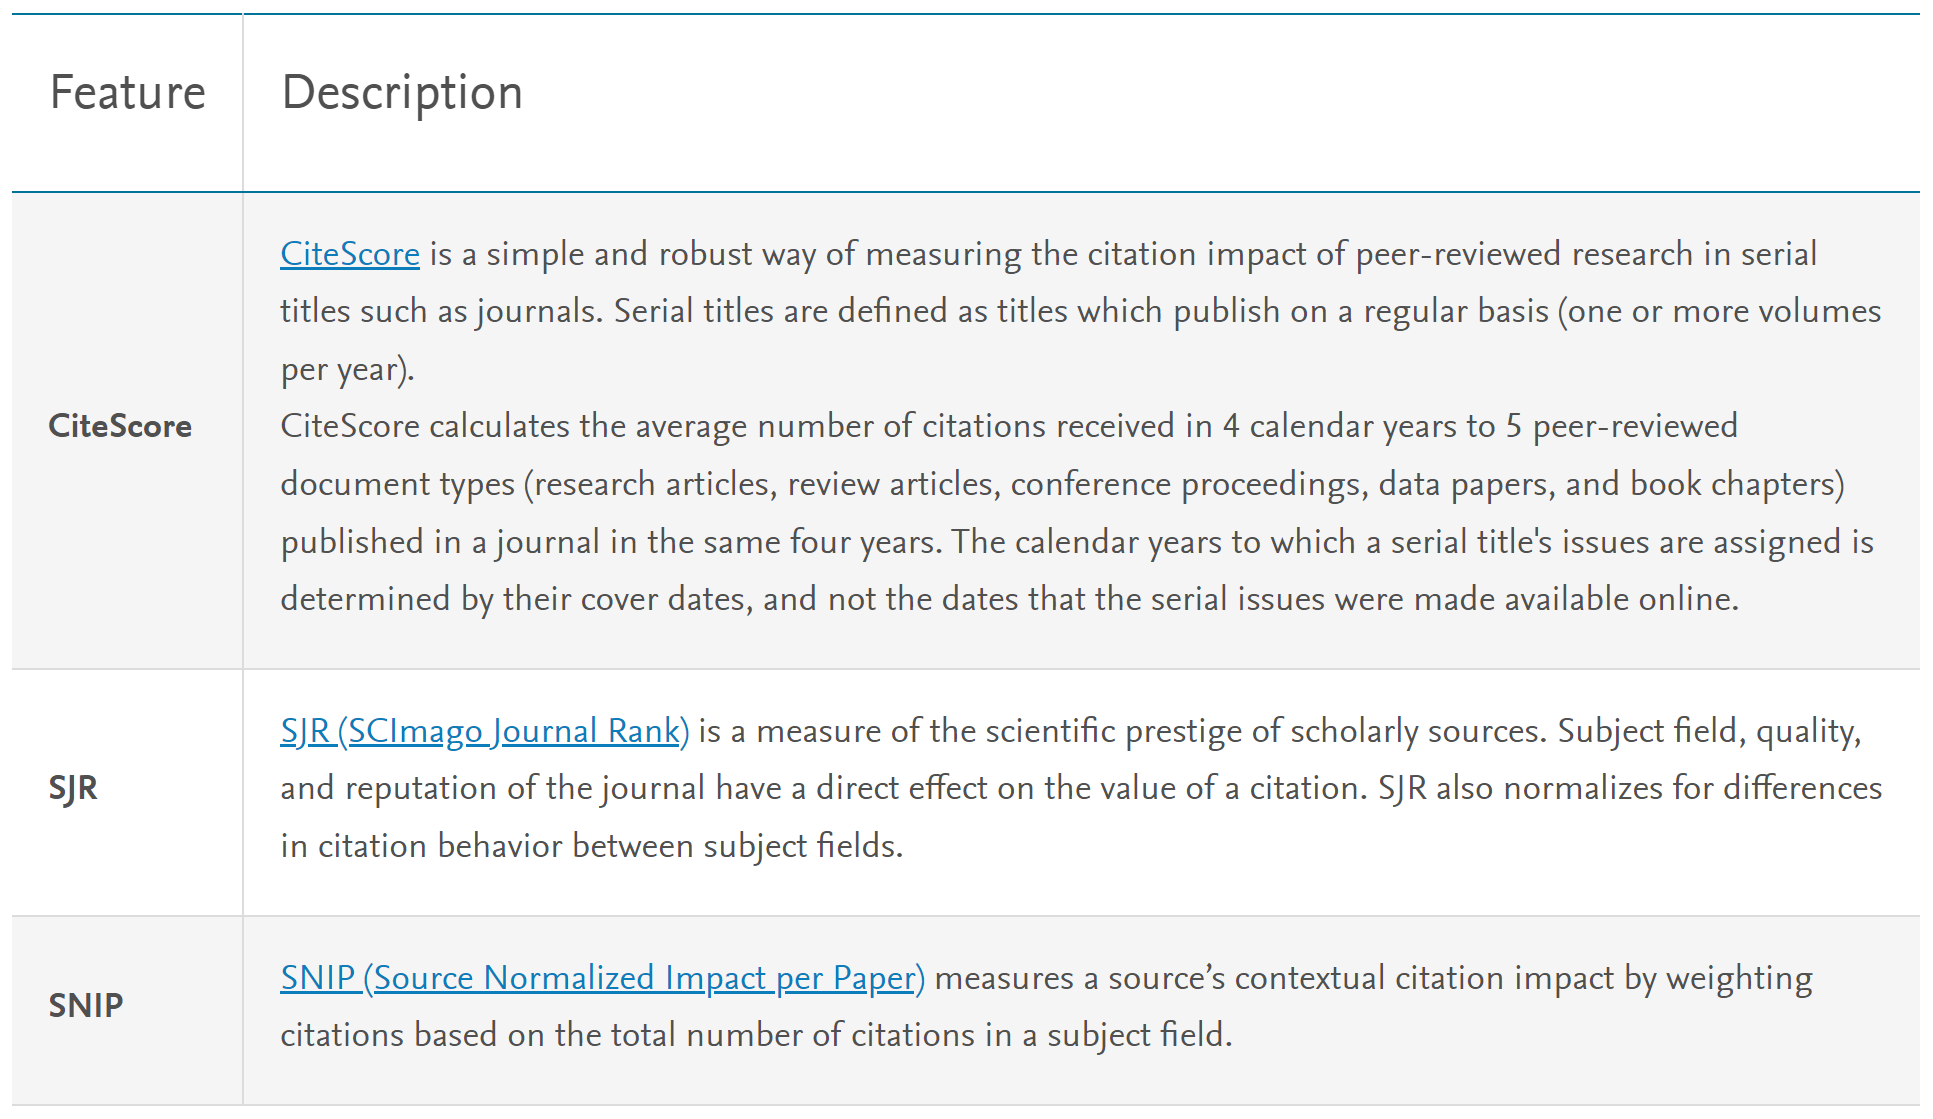Select the bold SJR row label
The width and height of the screenshot is (1933, 1119).
pyautogui.click(x=73, y=788)
